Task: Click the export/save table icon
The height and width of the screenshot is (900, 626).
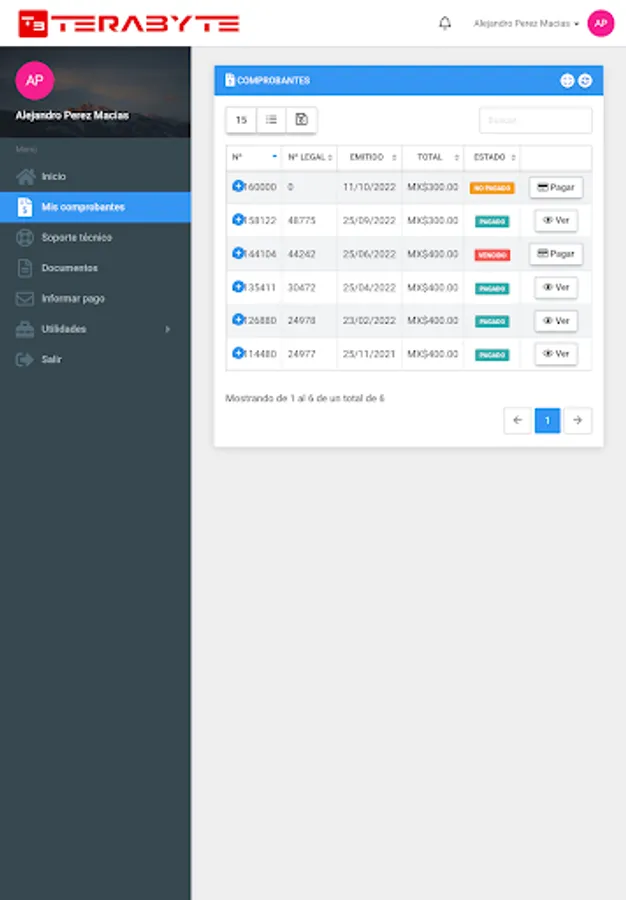Action: pyautogui.click(x=301, y=120)
